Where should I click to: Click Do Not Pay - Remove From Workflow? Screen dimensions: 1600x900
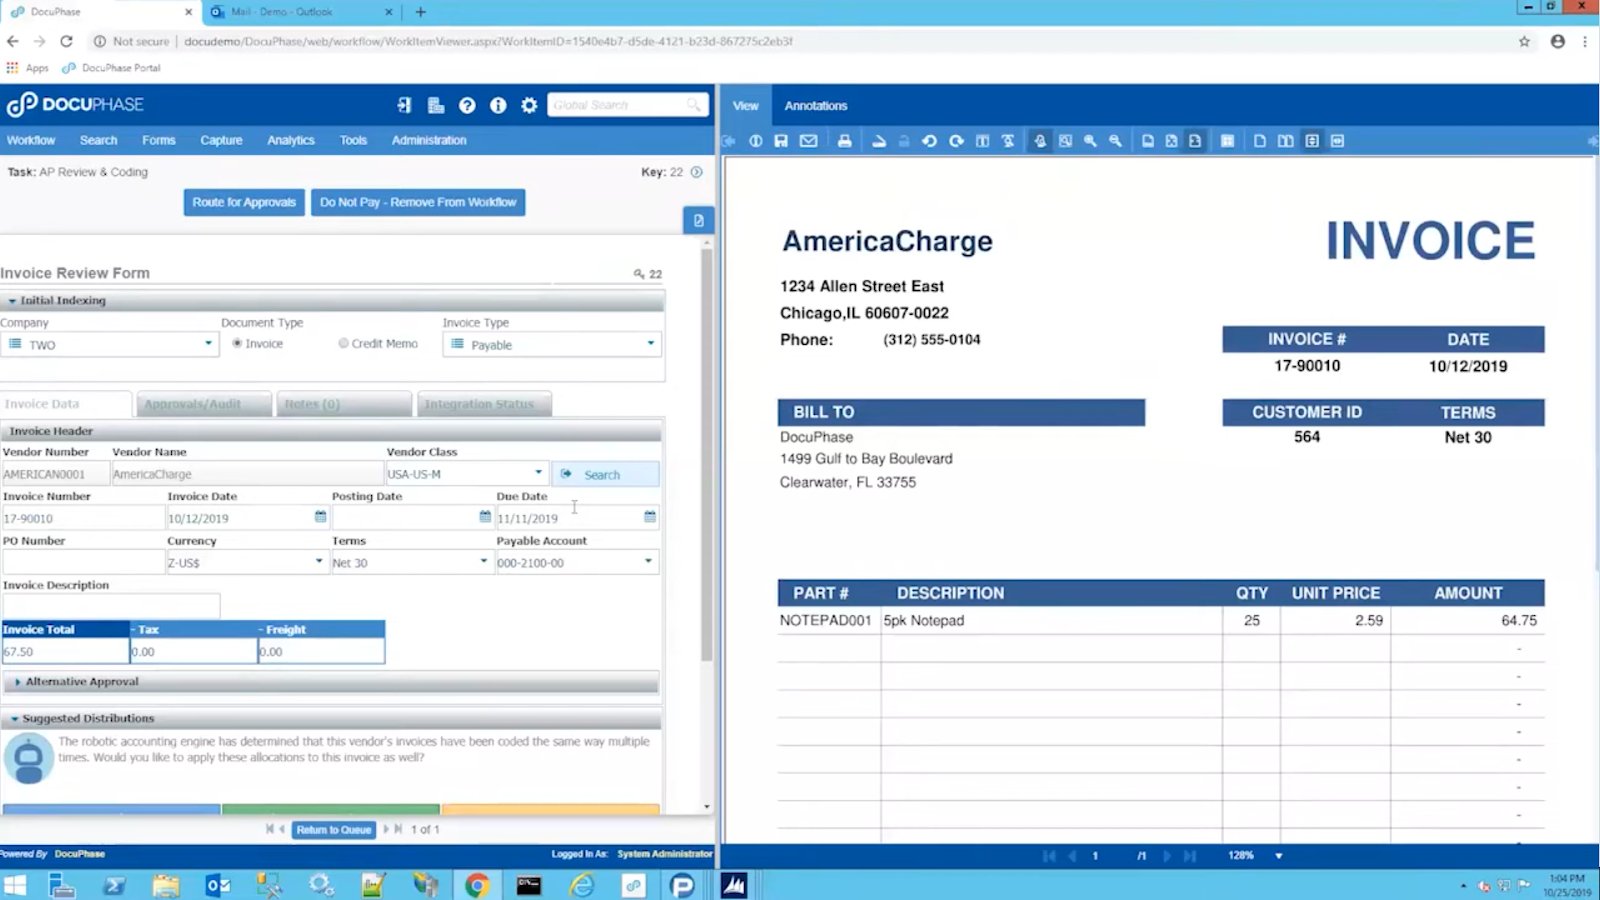[418, 202]
